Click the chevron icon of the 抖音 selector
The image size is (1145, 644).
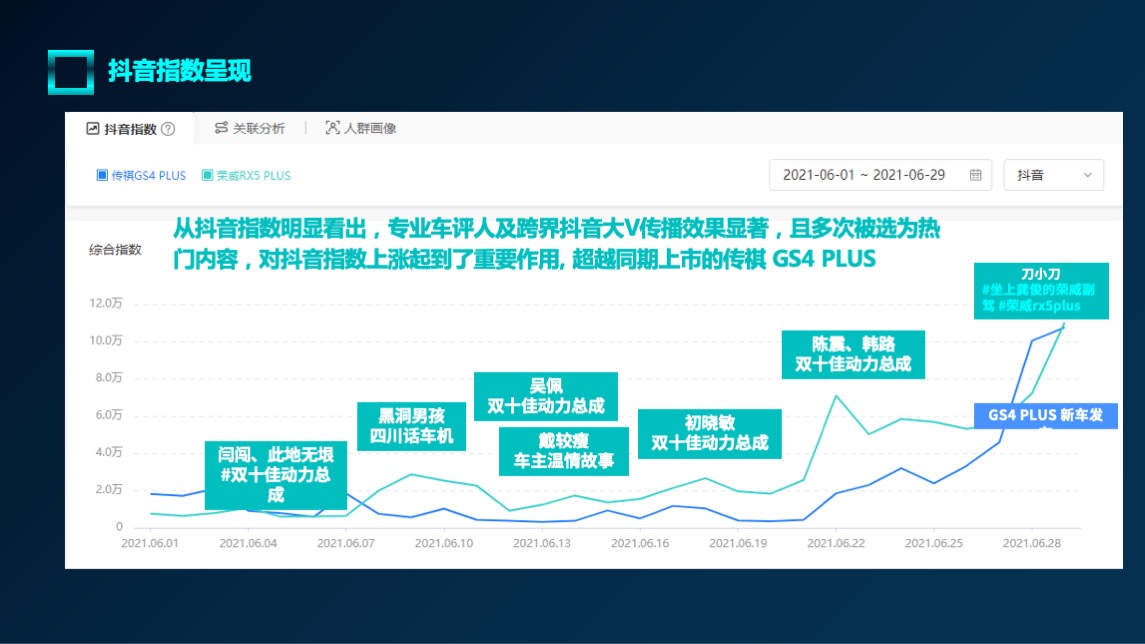click(x=1088, y=175)
